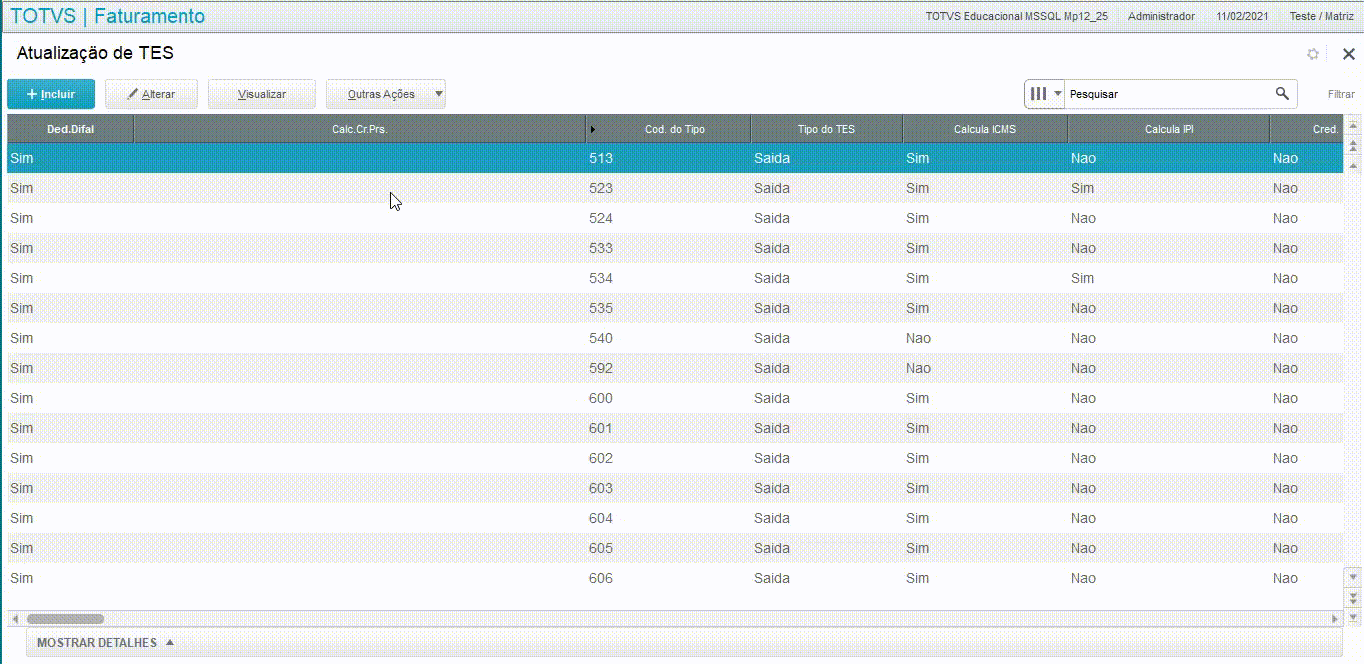Select row with code 535

click(x=675, y=308)
